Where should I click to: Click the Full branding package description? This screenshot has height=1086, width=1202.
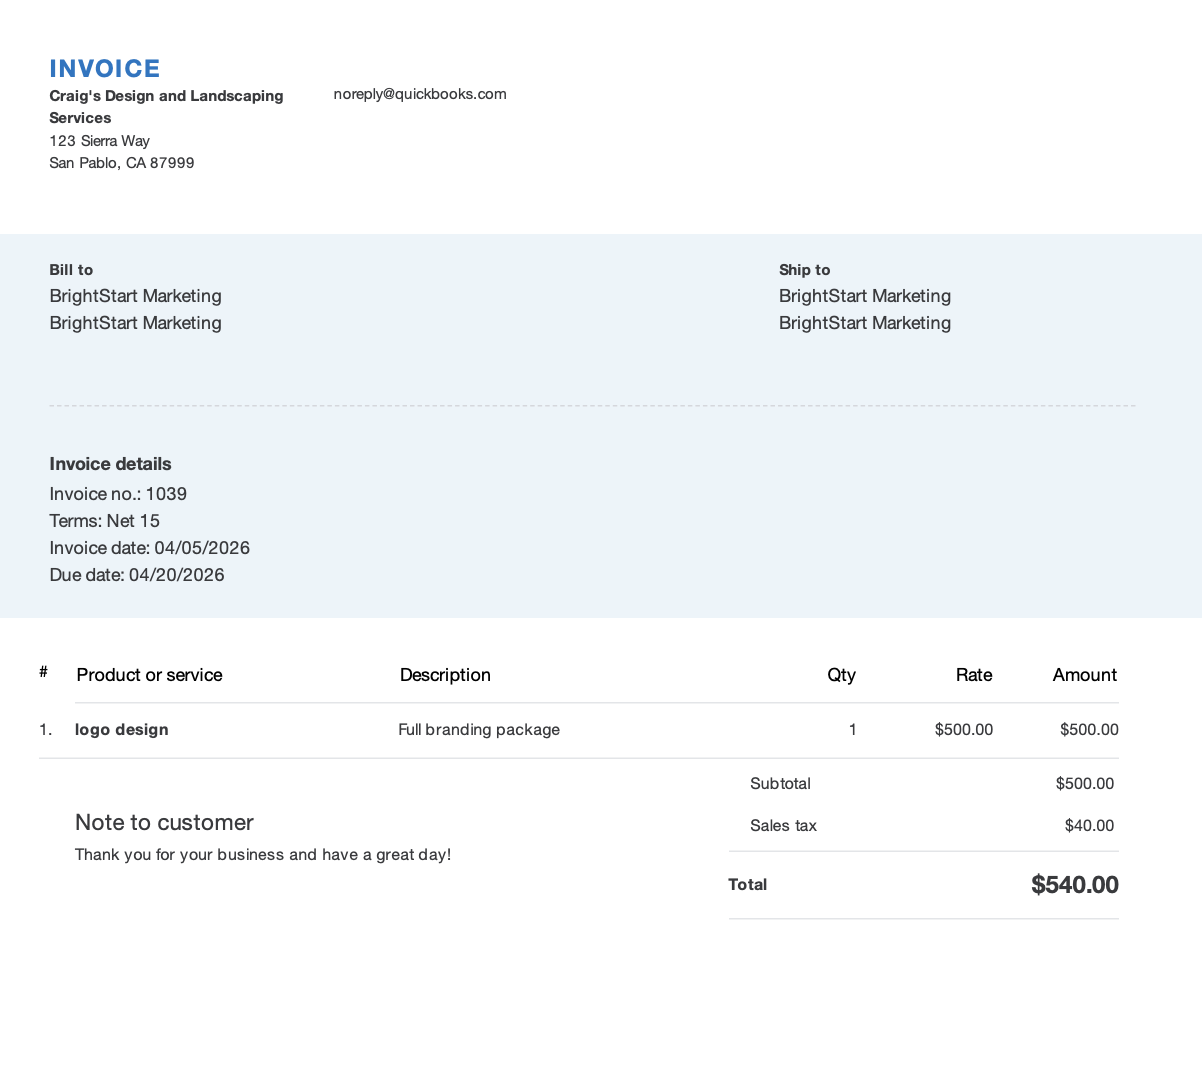(x=479, y=730)
